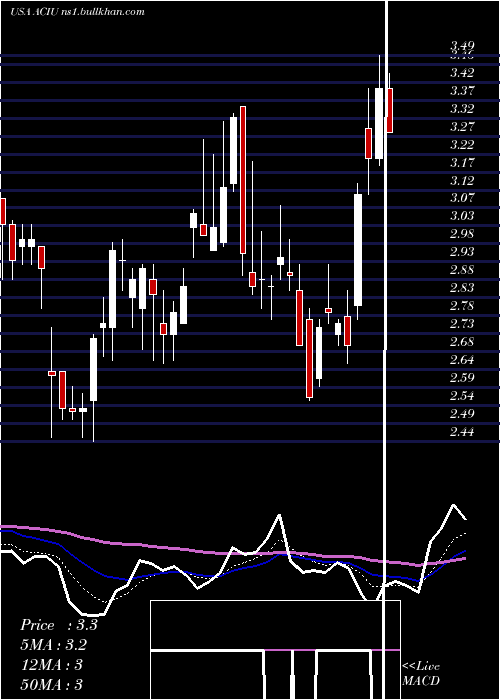
Task: Click the 2.83 price axis label
Action: click(462, 288)
